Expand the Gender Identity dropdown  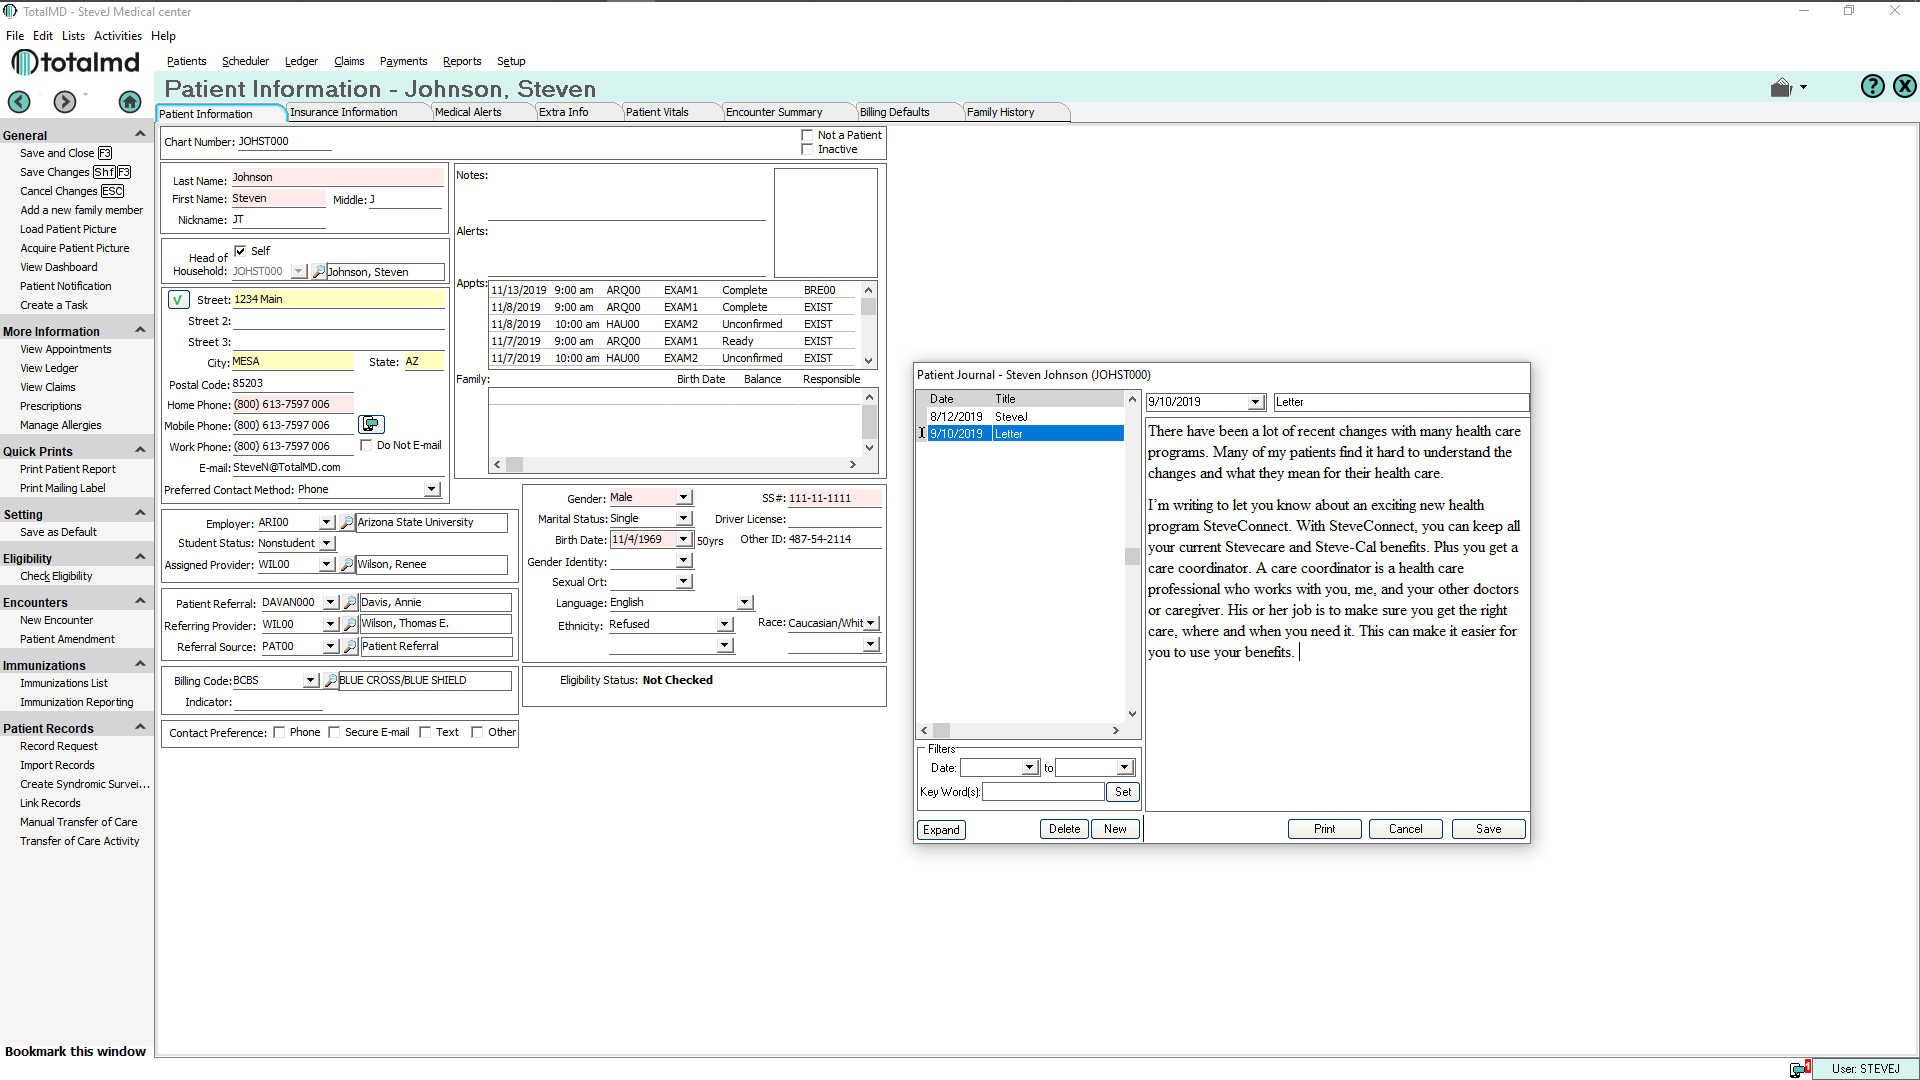coord(684,560)
